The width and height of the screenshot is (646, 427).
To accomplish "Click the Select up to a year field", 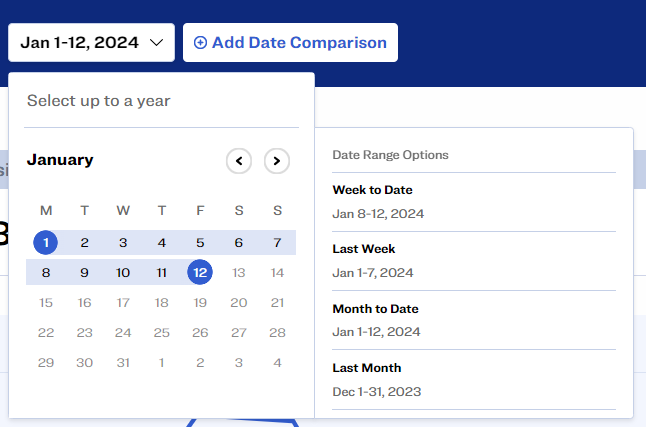I will (x=162, y=101).
